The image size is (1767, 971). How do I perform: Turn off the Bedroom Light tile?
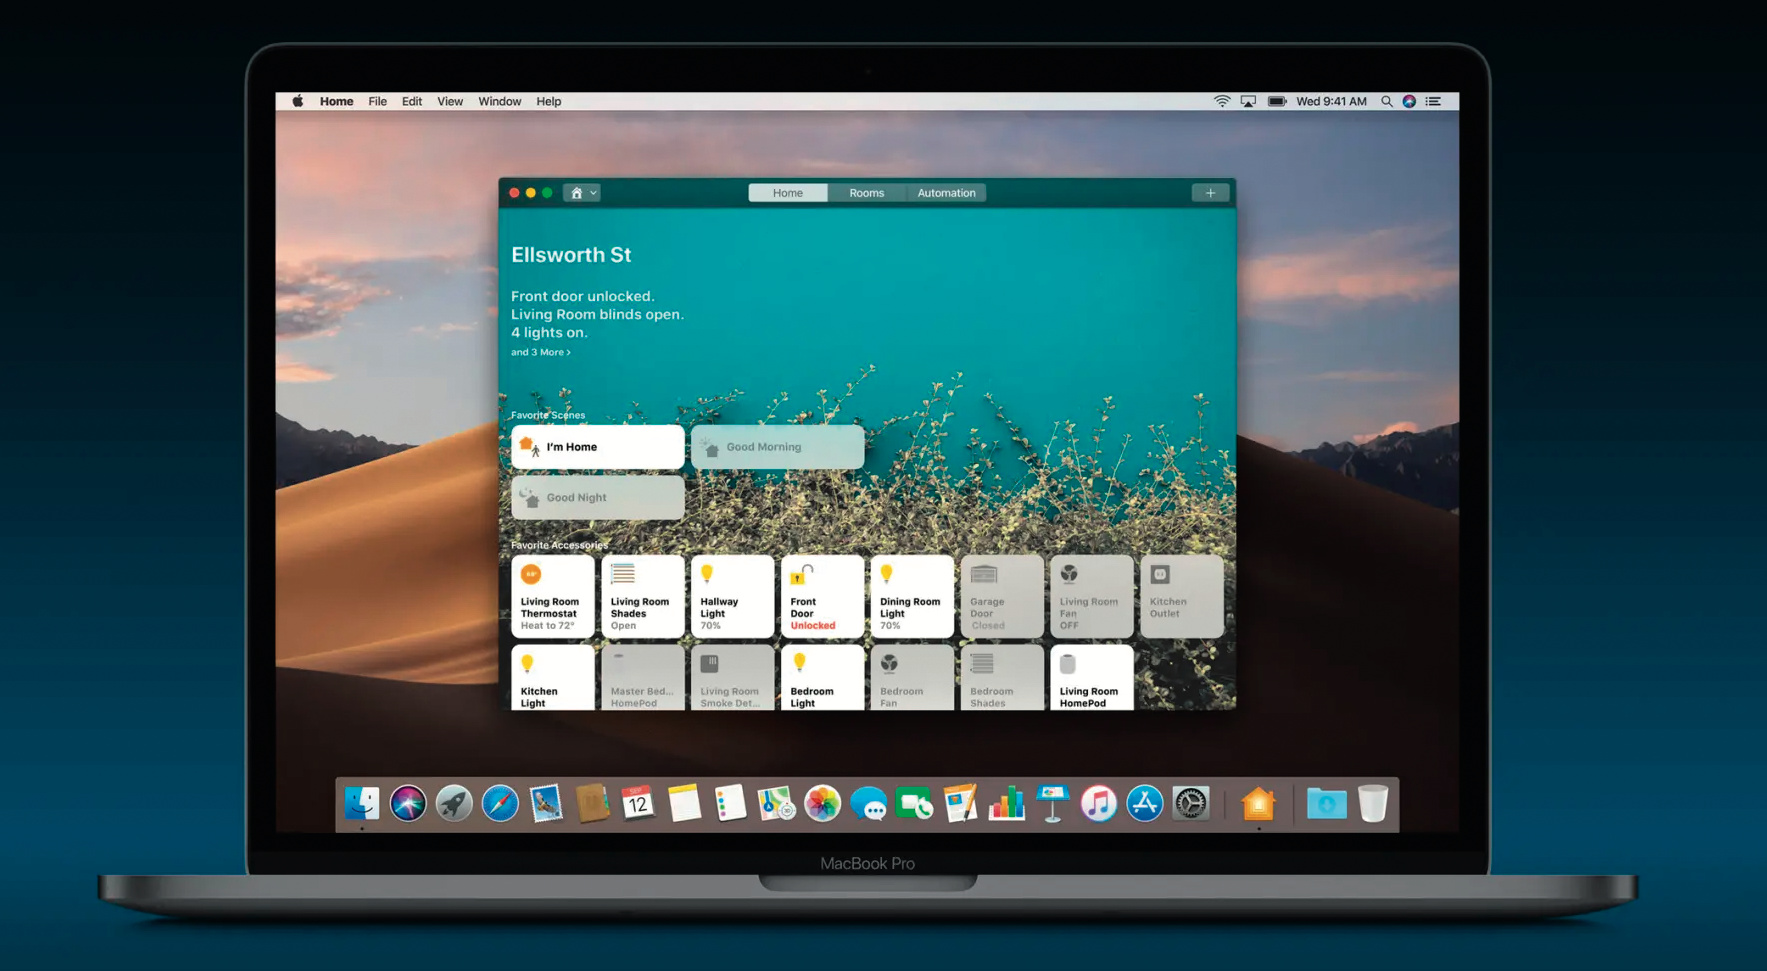tap(822, 678)
